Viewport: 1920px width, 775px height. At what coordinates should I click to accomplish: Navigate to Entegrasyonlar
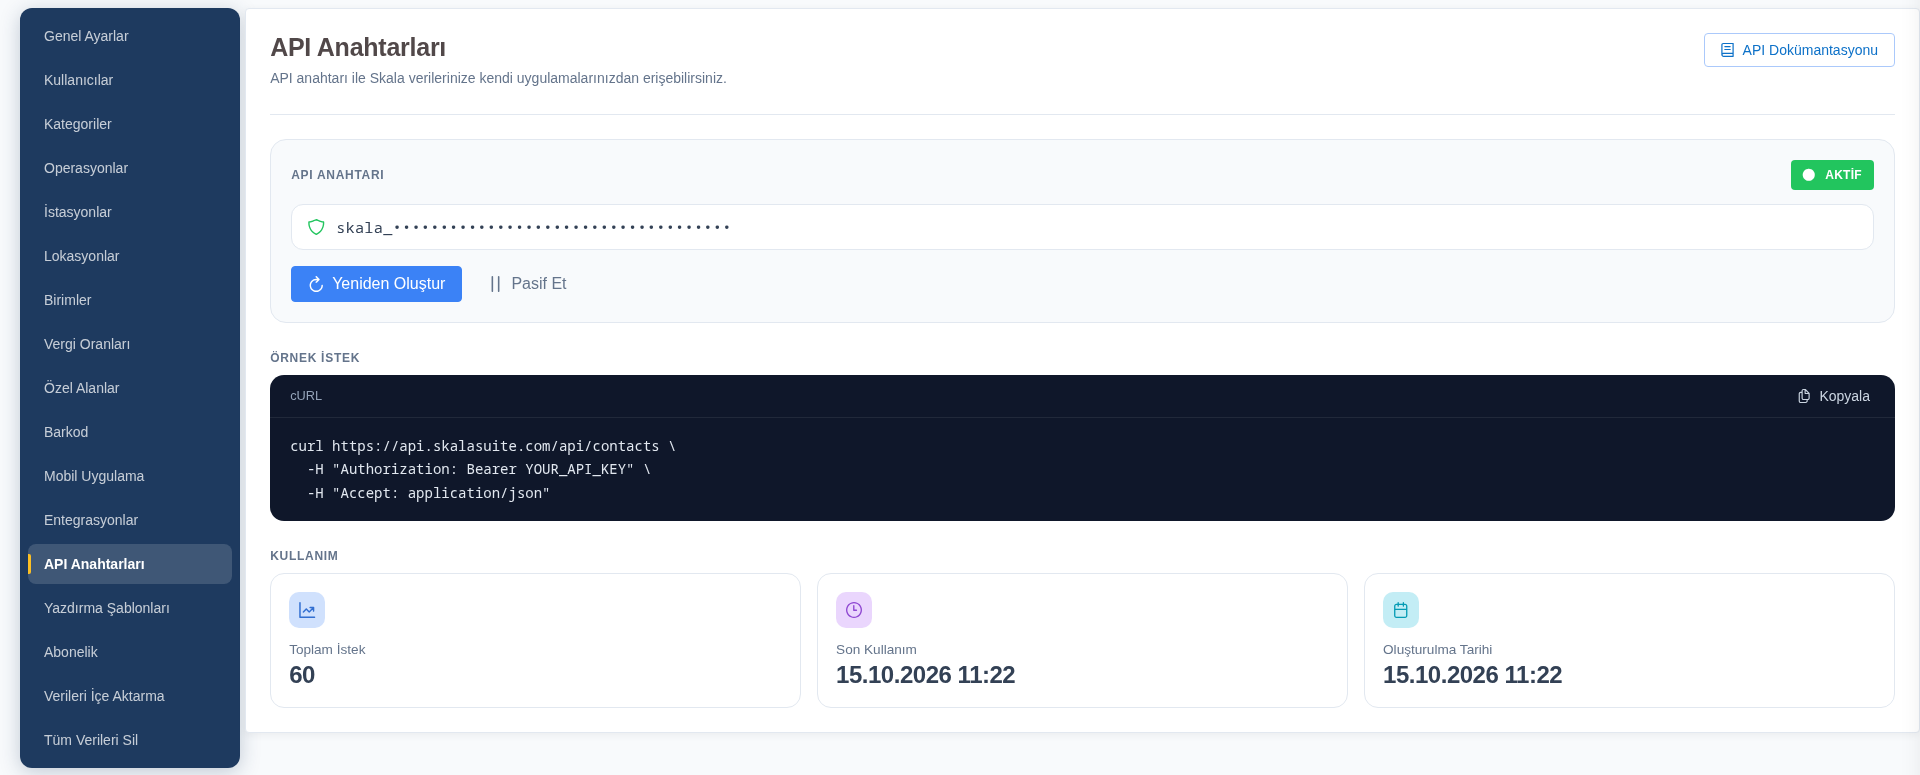(x=130, y=520)
